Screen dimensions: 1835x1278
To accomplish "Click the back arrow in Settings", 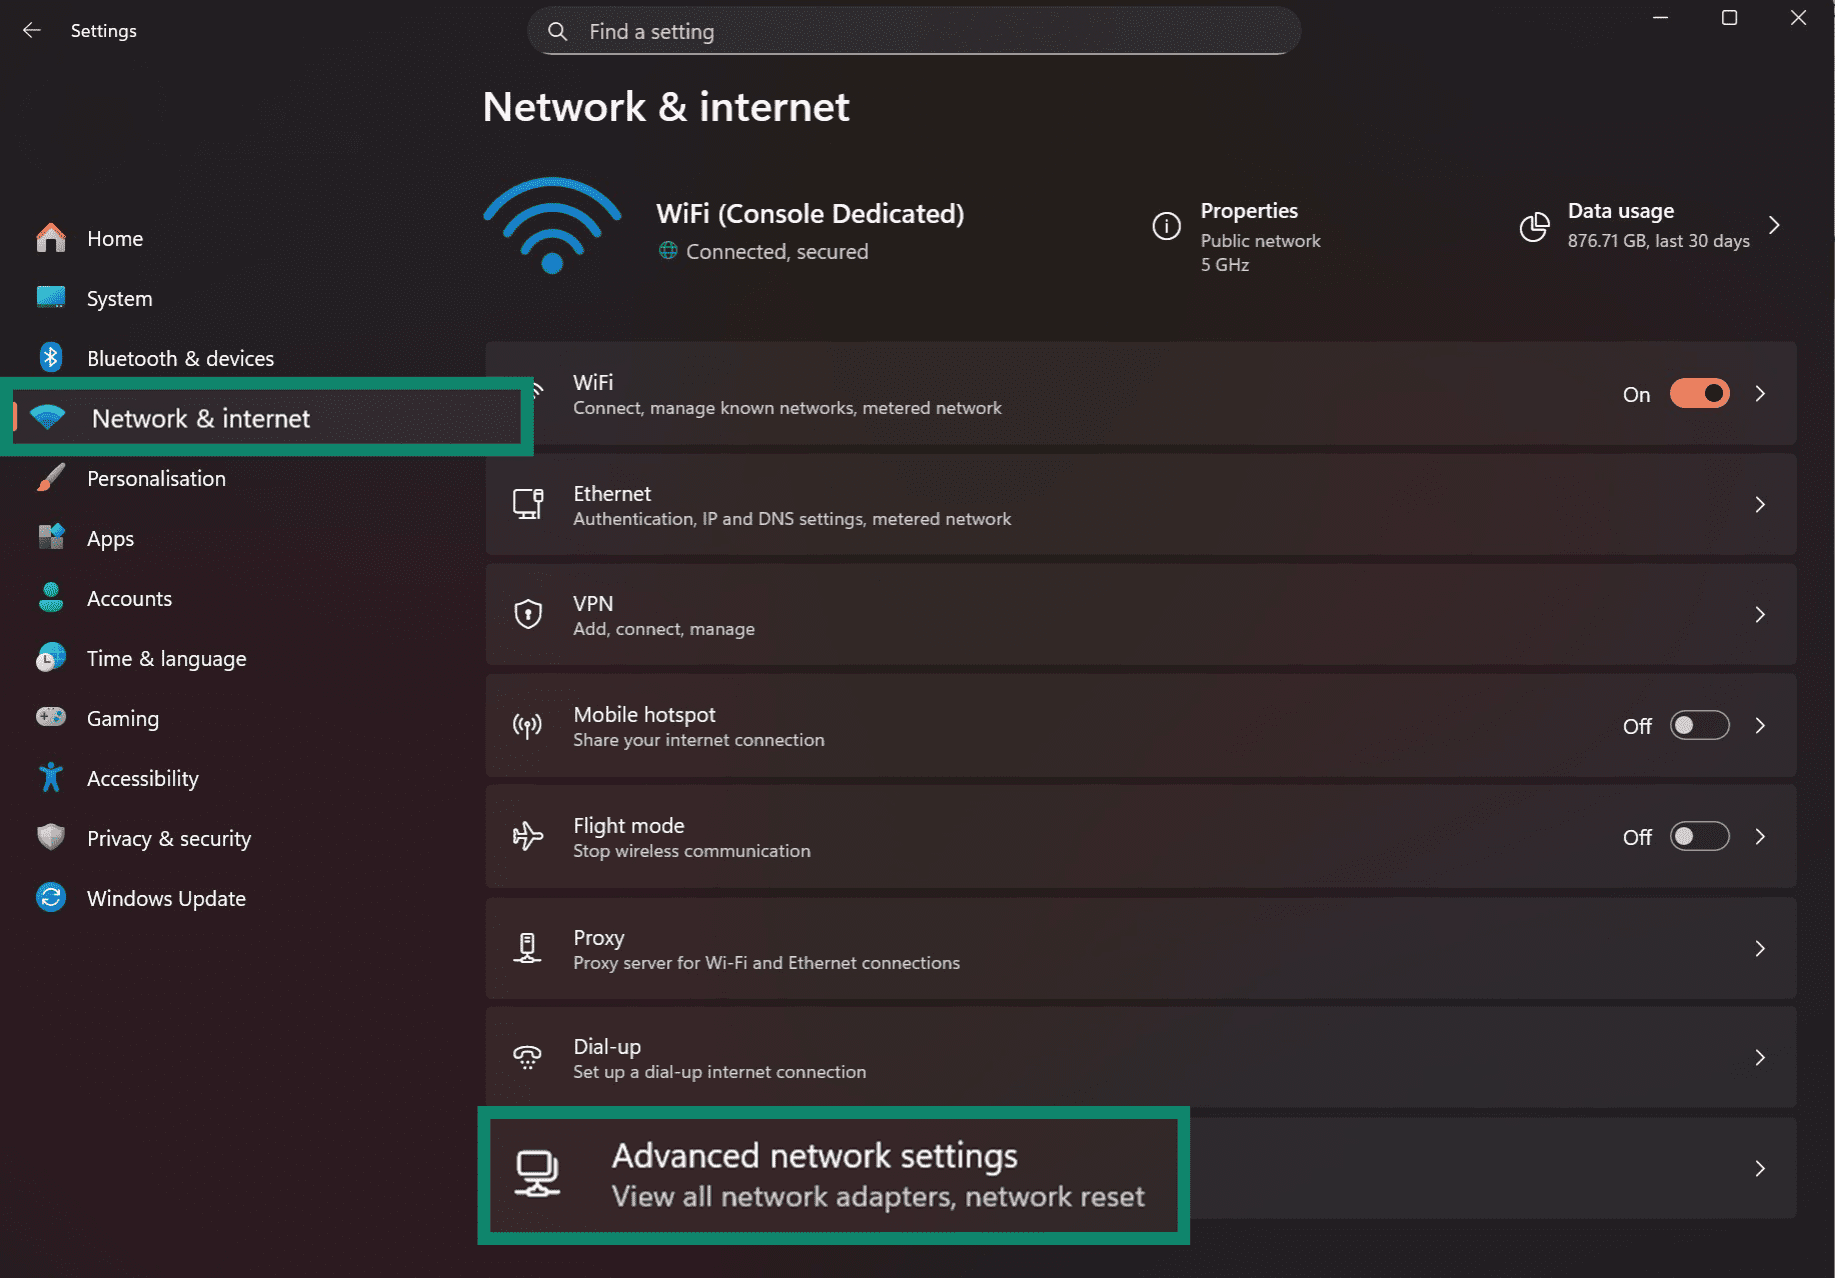I will pos(31,30).
